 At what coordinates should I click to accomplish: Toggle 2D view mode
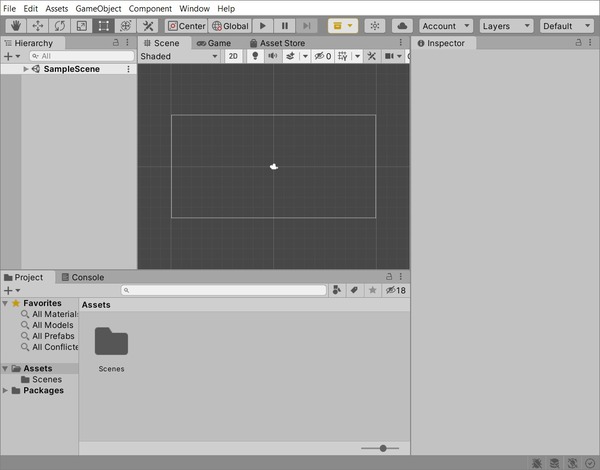[x=233, y=56]
